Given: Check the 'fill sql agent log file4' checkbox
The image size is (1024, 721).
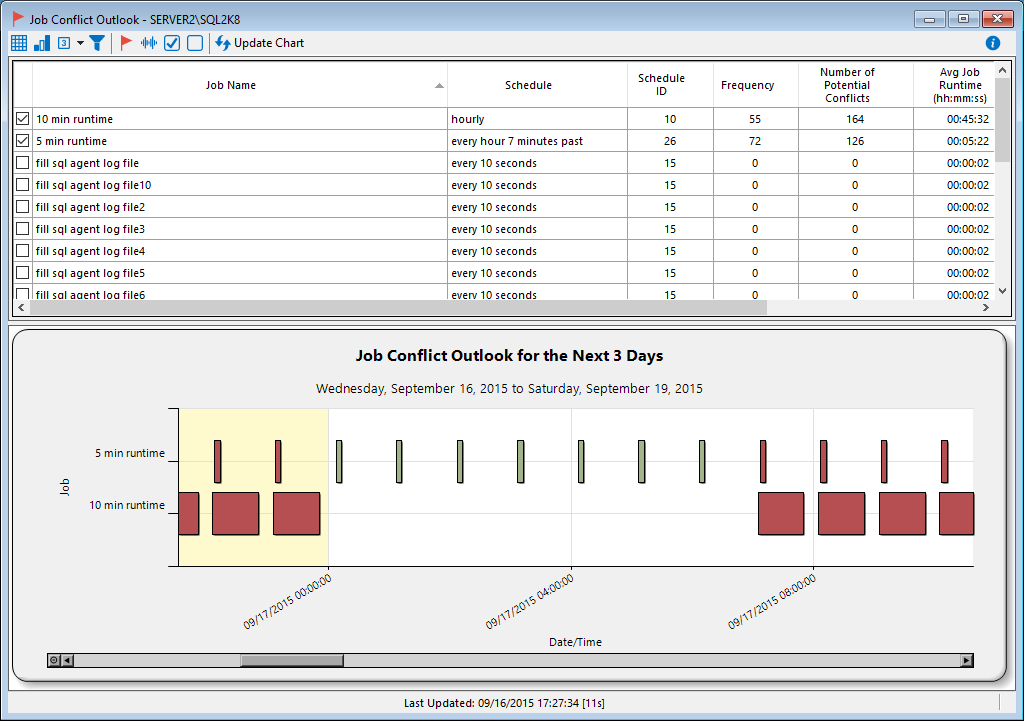Looking at the screenshot, I should (23, 251).
